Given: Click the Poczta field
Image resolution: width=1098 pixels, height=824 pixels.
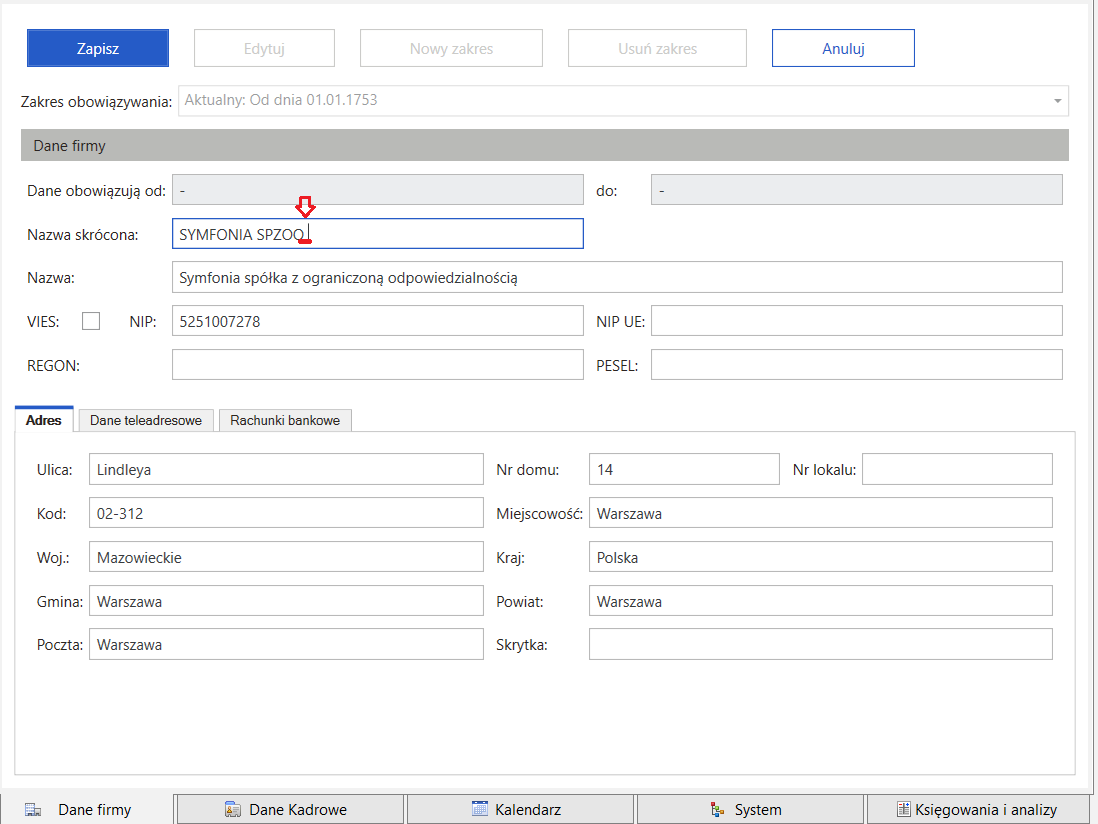Looking at the screenshot, I should [x=286, y=644].
